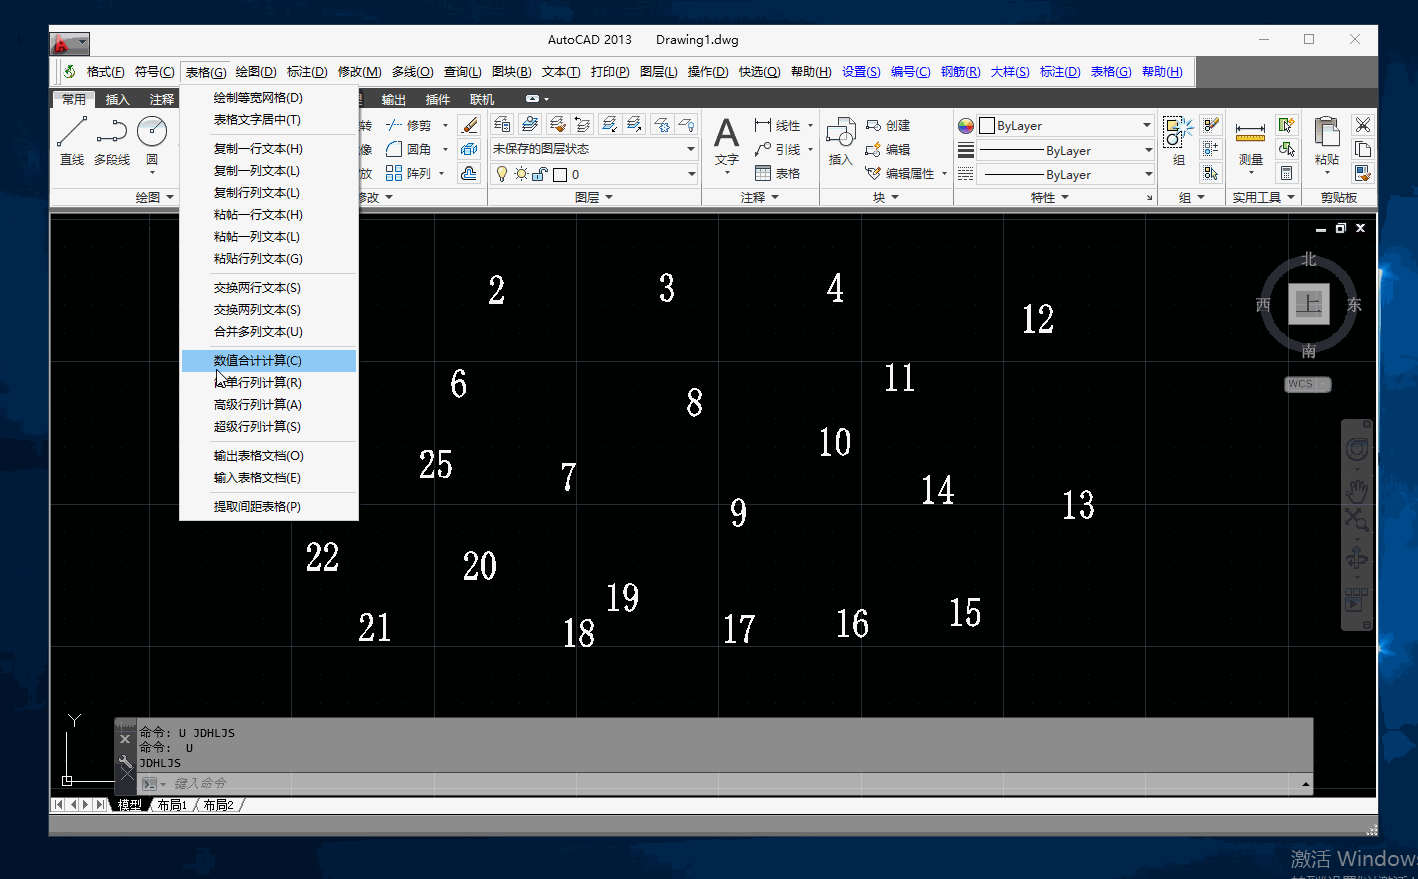Toggle the layer 0 lock icon

[x=539, y=174]
